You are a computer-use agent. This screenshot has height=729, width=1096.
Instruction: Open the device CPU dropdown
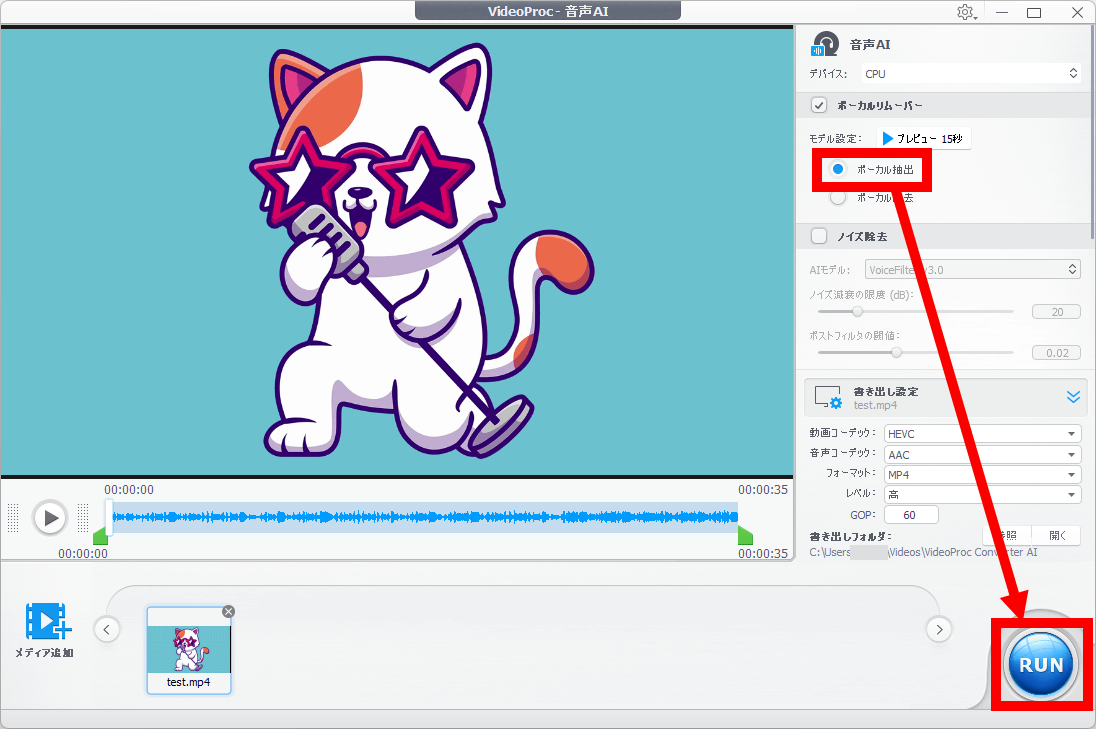click(971, 73)
